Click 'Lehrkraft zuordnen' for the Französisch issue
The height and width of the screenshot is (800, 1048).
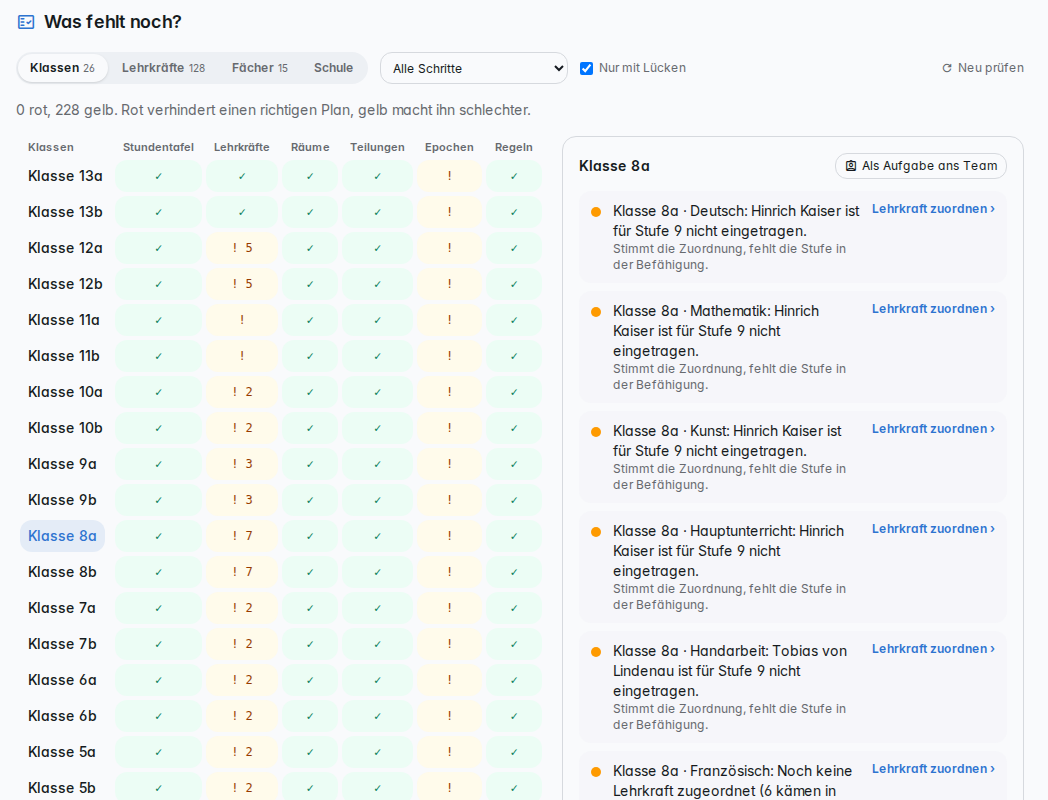click(x=933, y=769)
